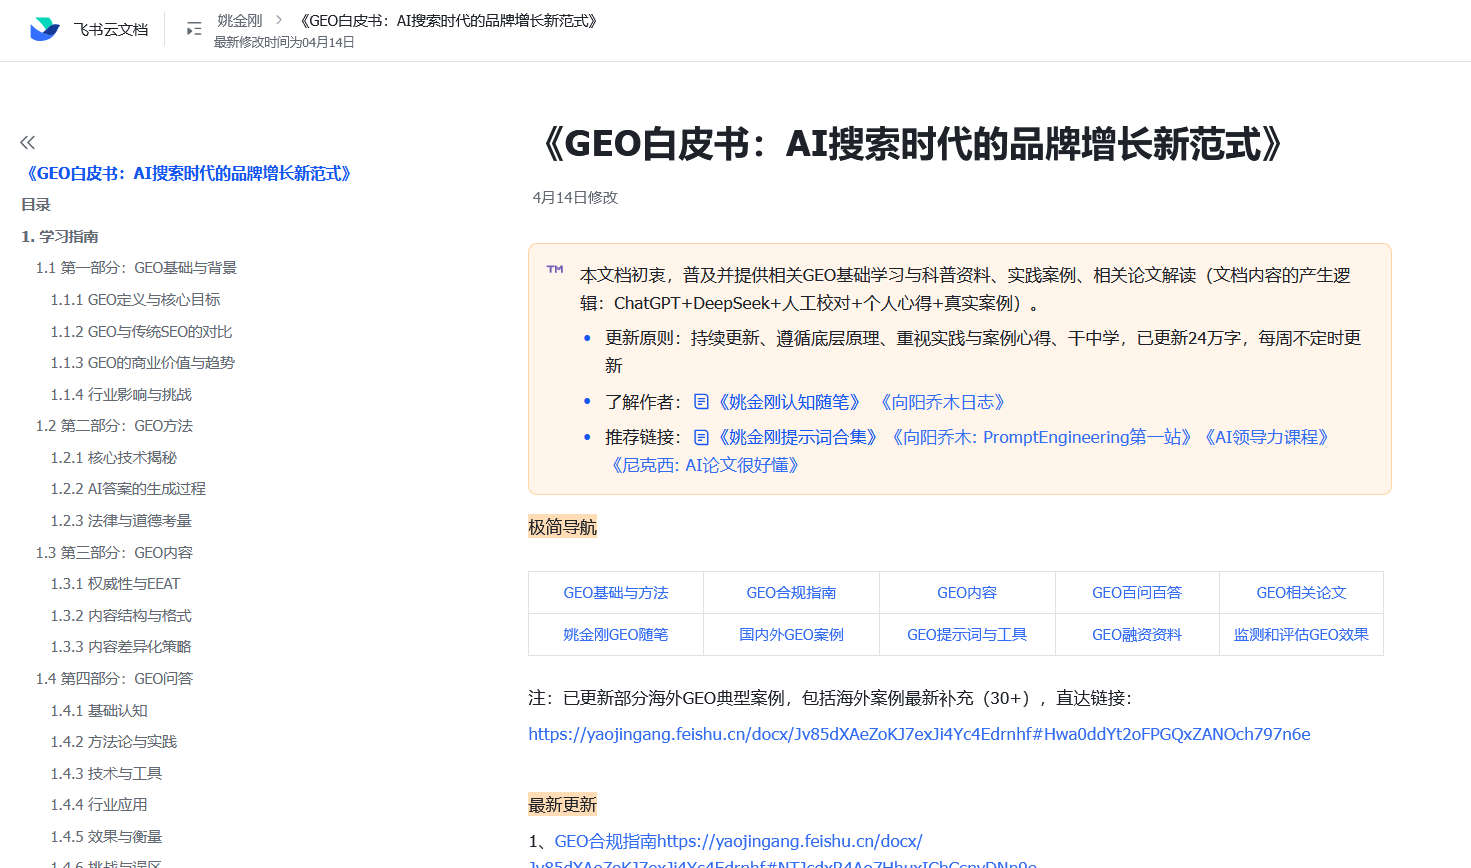The width and height of the screenshot is (1471, 868).
Task: Open GEO百问百答 navigation link
Action: click(x=1137, y=593)
